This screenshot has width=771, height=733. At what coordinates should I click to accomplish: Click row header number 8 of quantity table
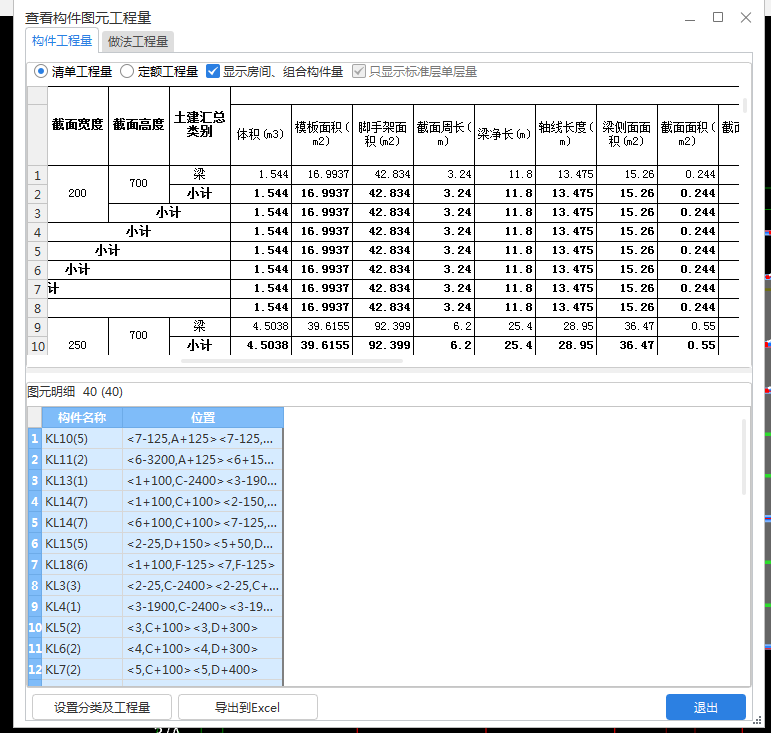[37, 308]
